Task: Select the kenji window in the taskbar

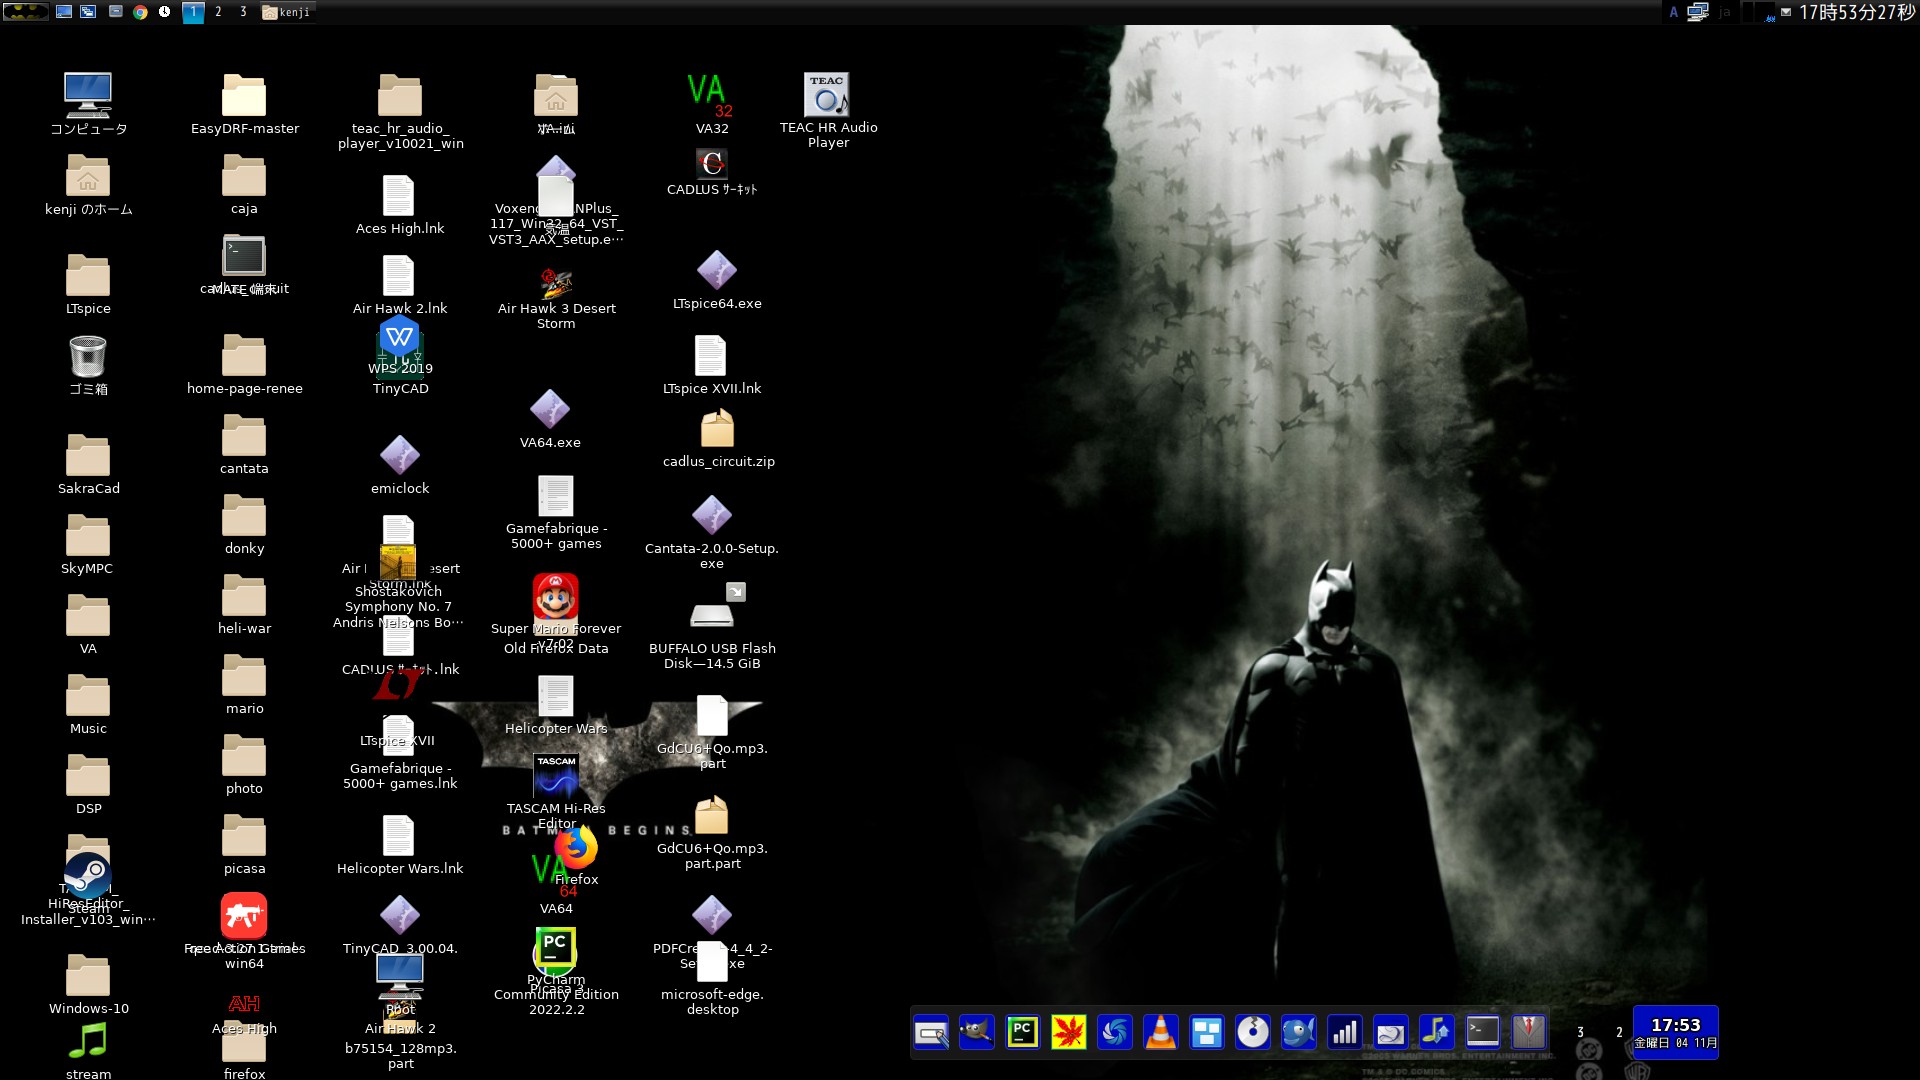Action: coord(288,12)
